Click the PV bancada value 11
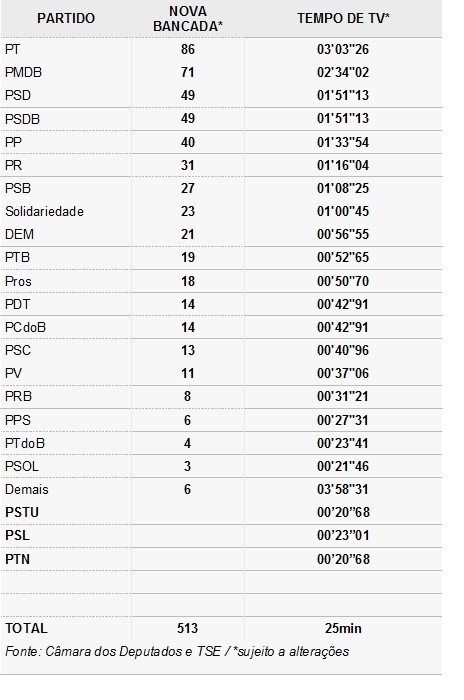This screenshot has width=464, height=700. pyautogui.click(x=188, y=373)
